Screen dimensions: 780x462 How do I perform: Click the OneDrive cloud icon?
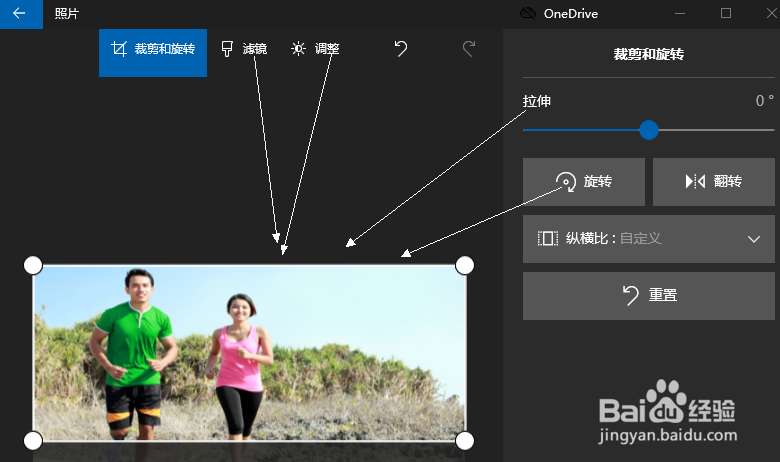528,13
